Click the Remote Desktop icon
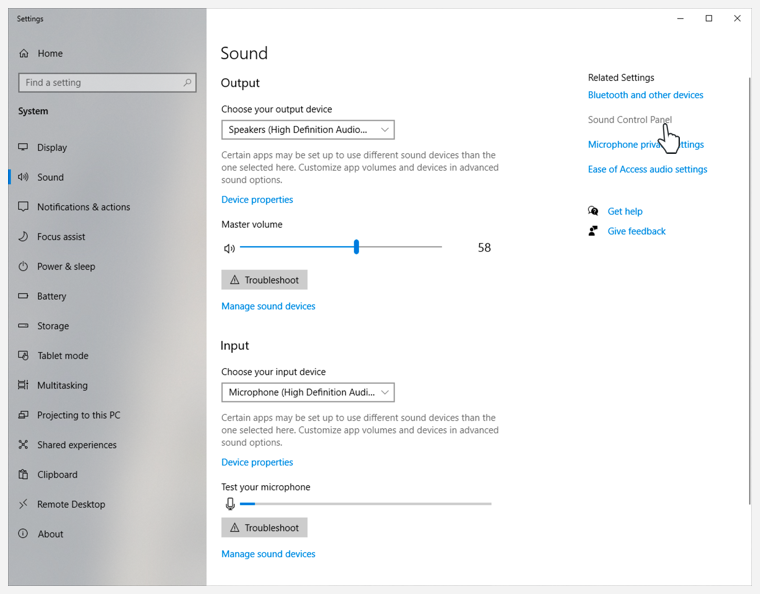Viewport: 760px width, 594px height. click(23, 505)
